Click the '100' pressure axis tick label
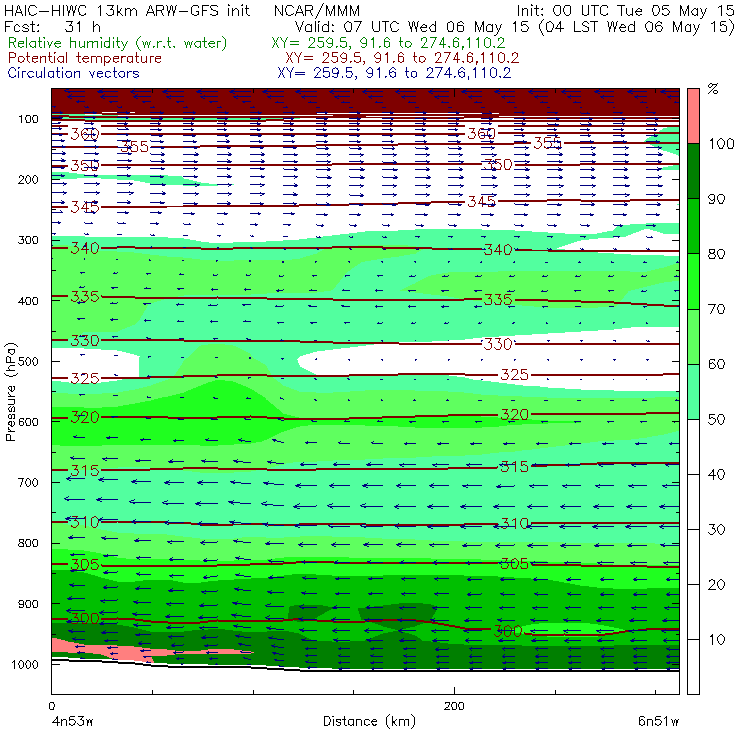 pyautogui.click(x=28, y=119)
